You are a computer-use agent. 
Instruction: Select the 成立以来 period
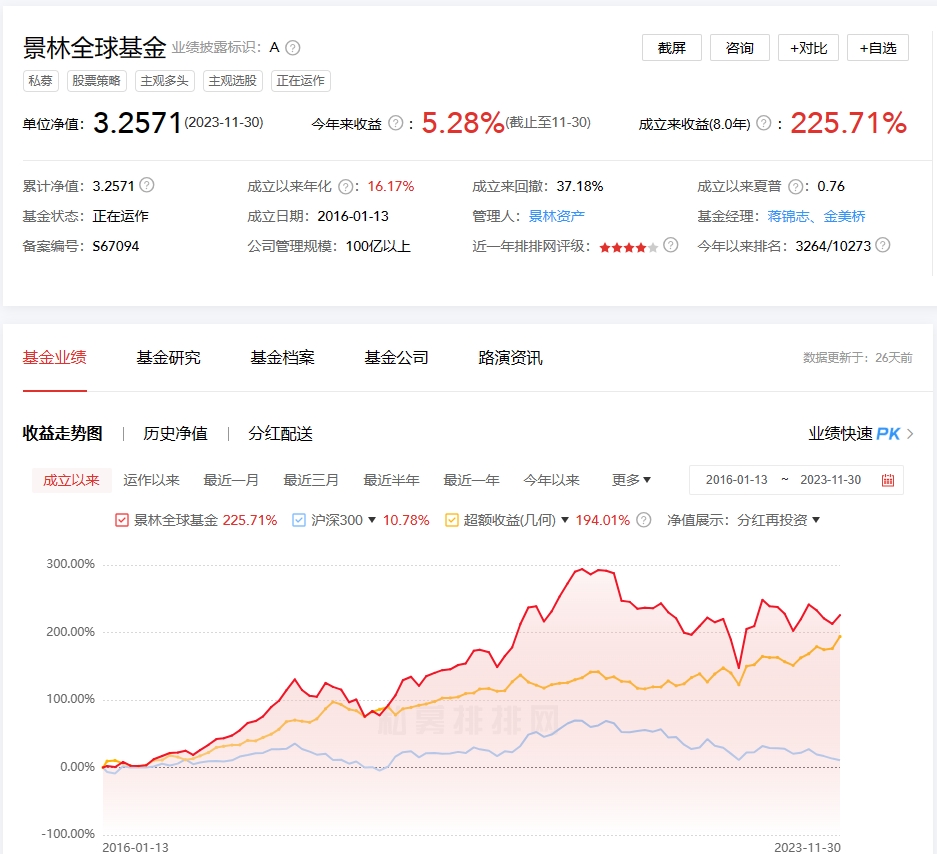(x=72, y=480)
